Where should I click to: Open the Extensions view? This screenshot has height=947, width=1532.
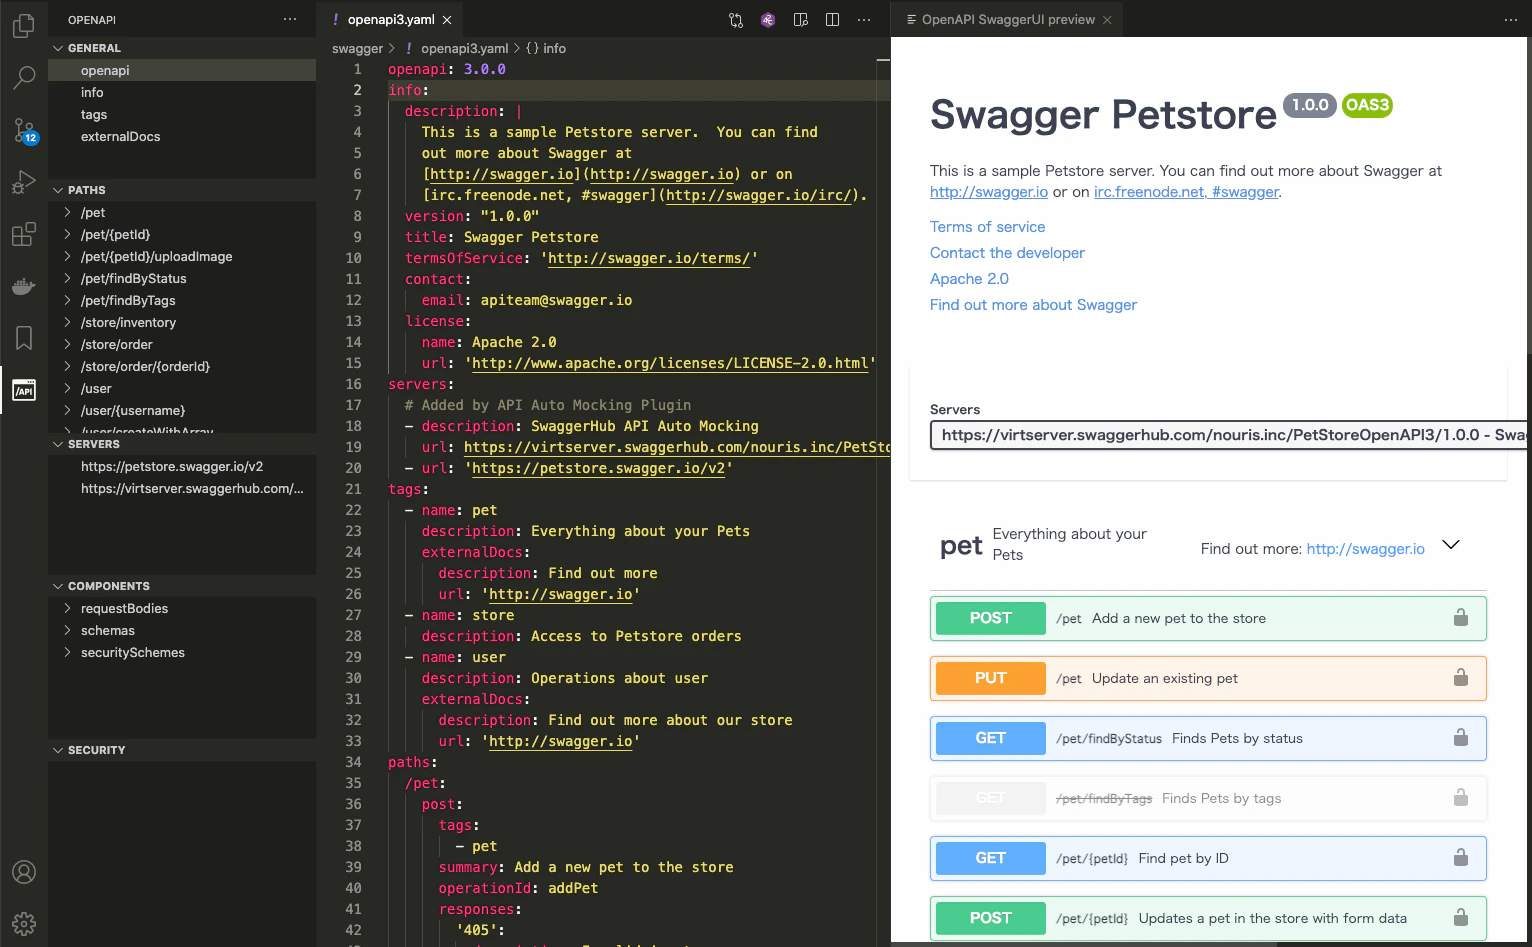point(24,234)
